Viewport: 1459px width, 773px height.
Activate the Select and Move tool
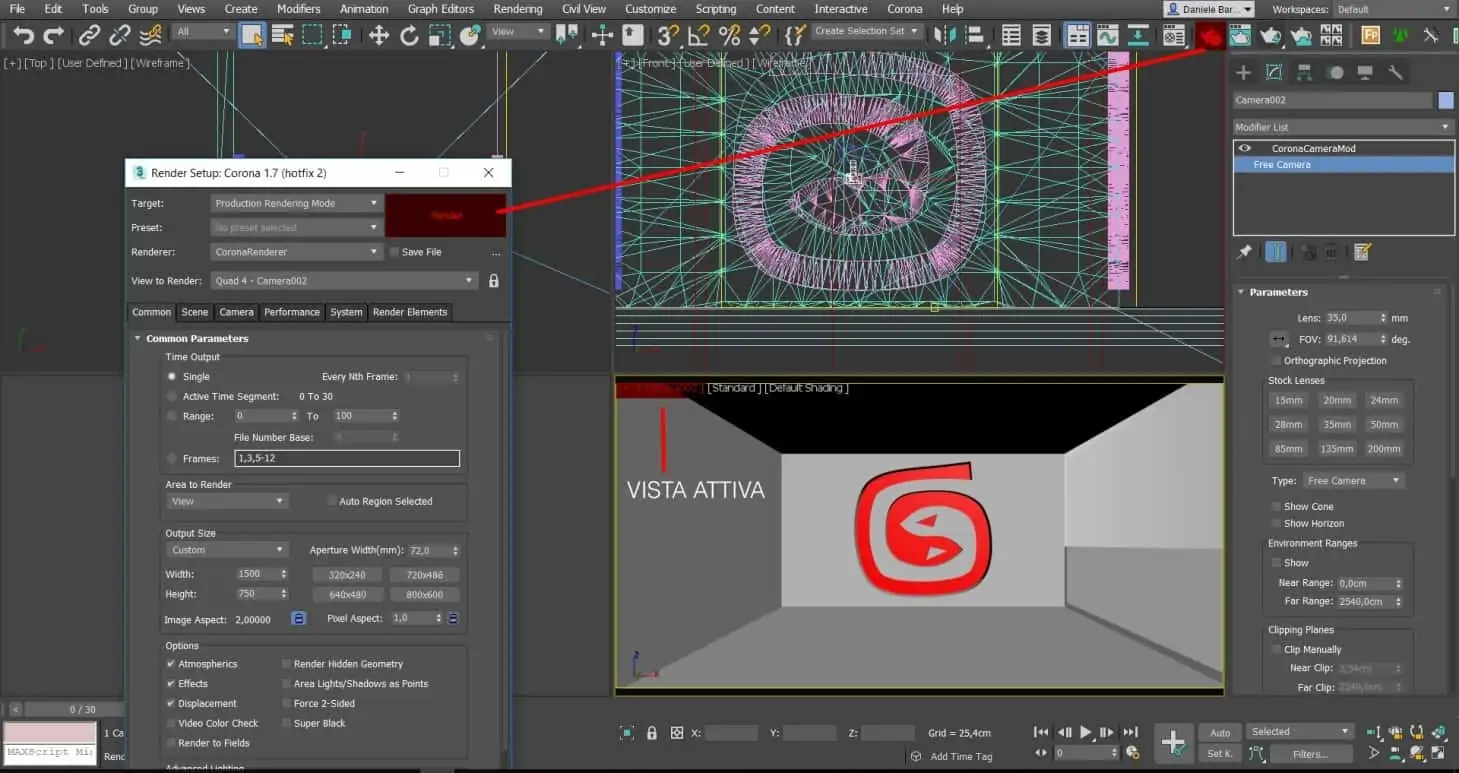379,36
